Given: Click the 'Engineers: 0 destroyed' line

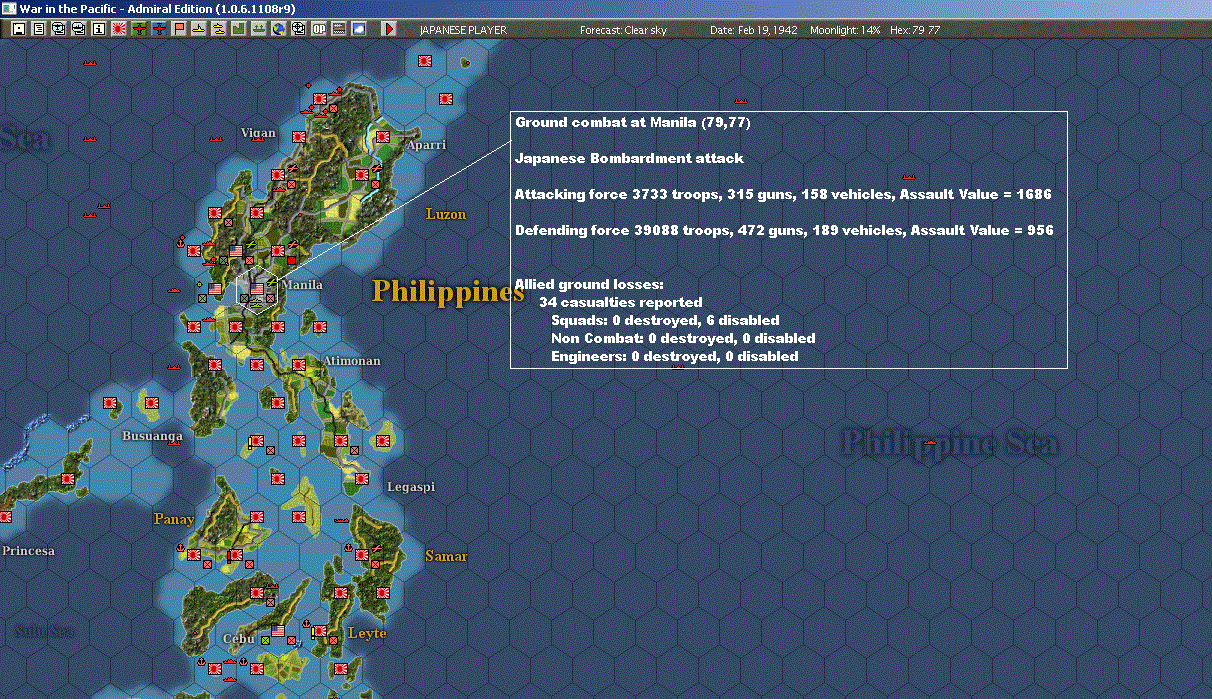Looking at the screenshot, I should (x=675, y=356).
